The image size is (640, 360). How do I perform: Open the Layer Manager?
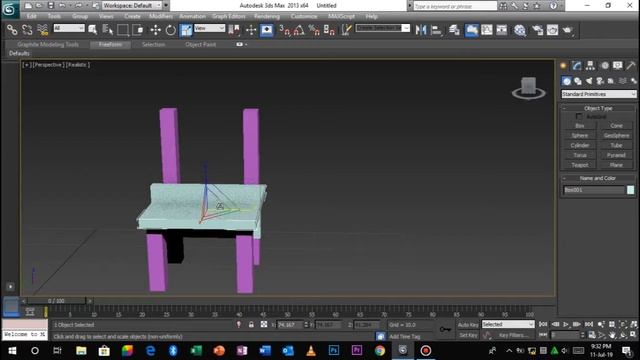point(454,30)
